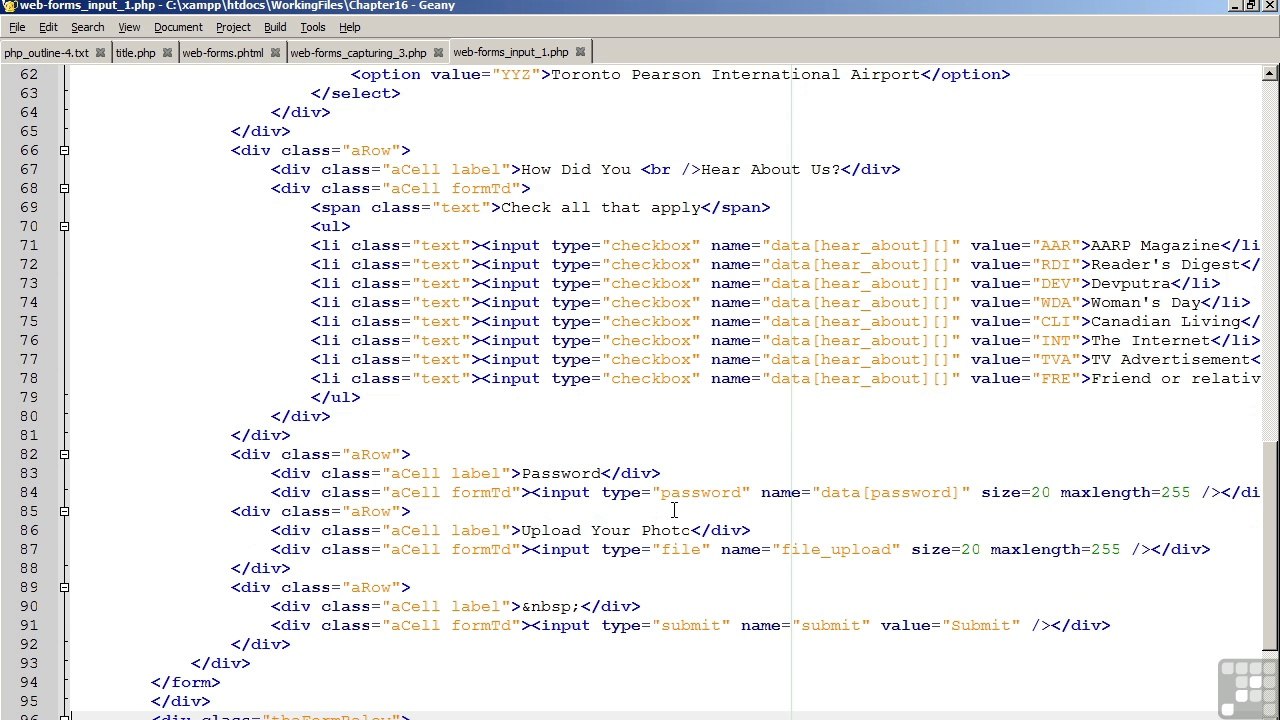Close the web-forms_input_1.php tab
This screenshot has height=720, width=1280.
click(x=581, y=52)
